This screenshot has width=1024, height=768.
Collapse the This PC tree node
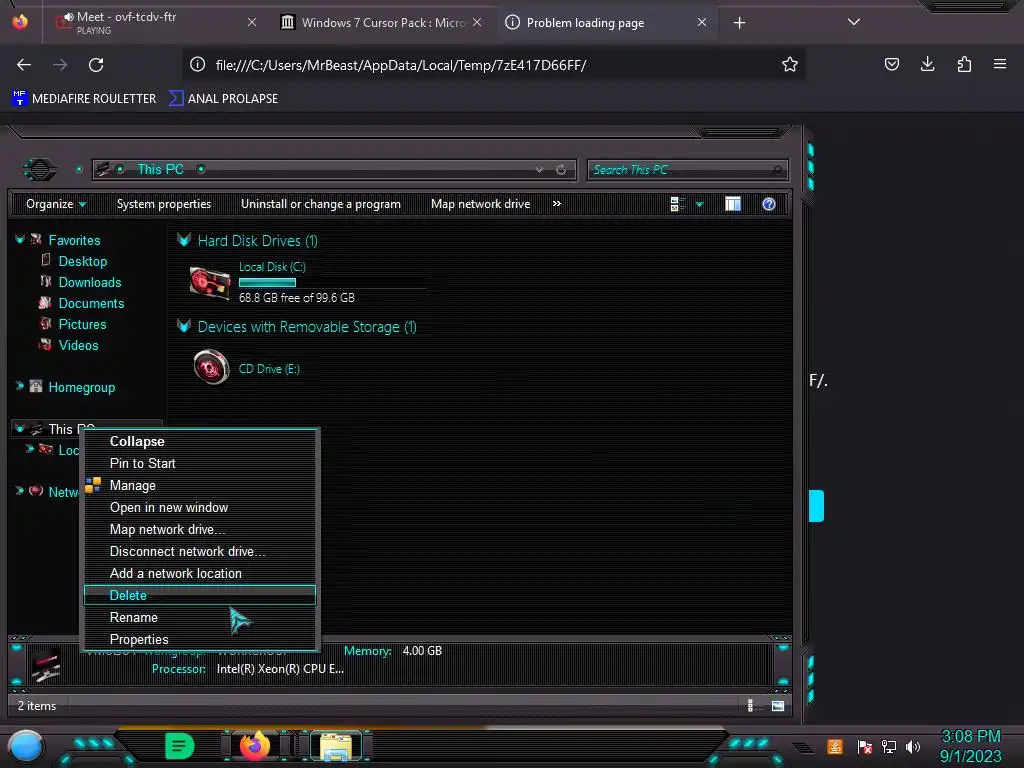(x=20, y=429)
